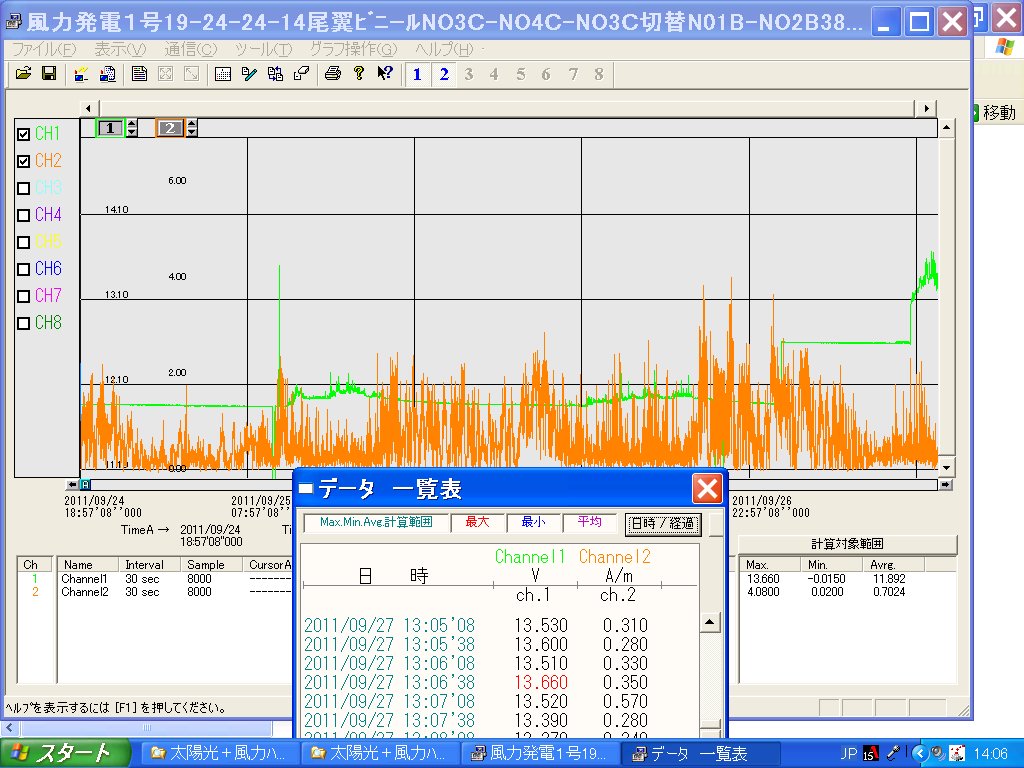Uncheck the CH2 channel checkbox
This screenshot has width=1024, height=768.
[x=24, y=161]
